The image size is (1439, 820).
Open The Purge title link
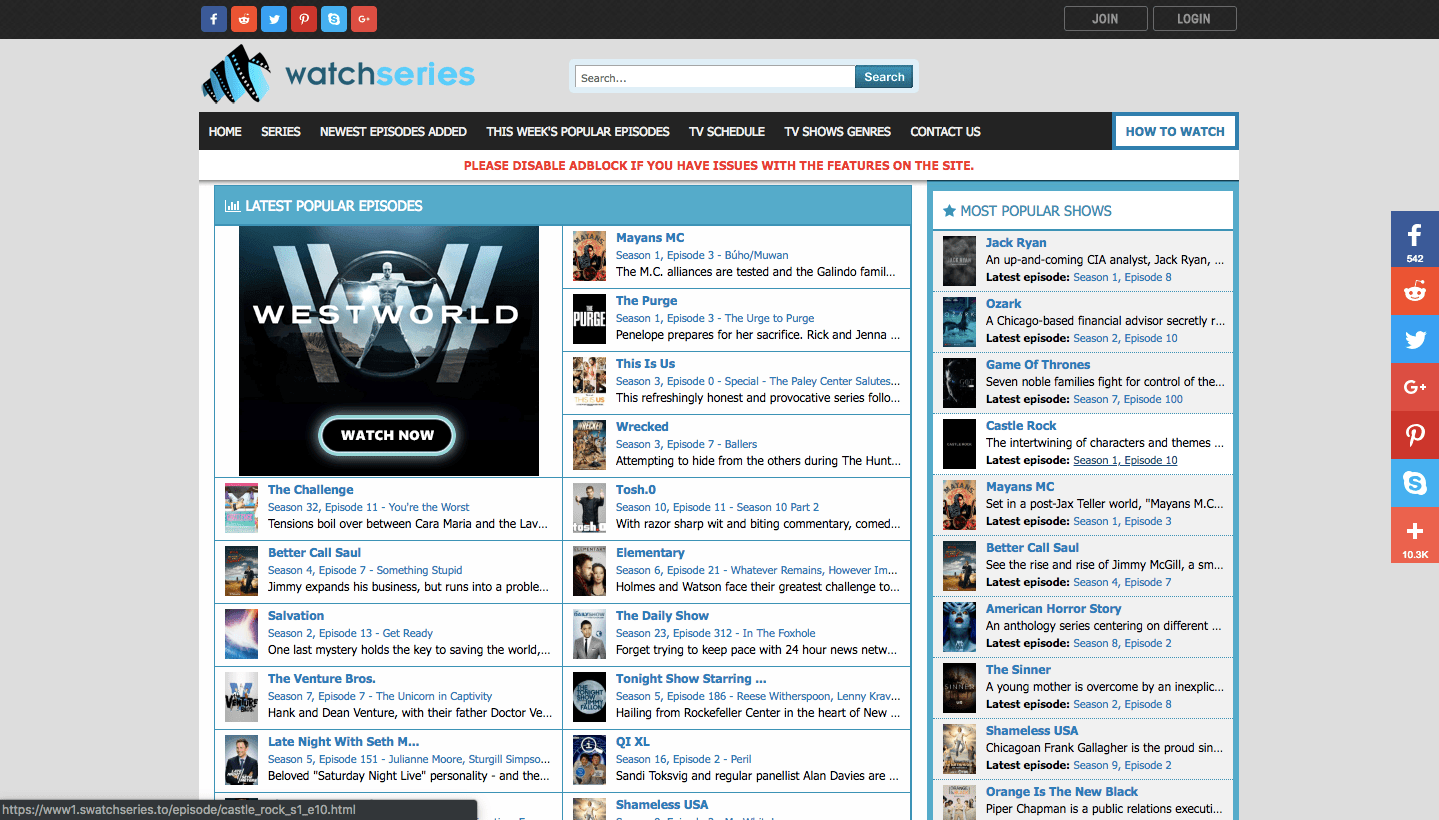pyautogui.click(x=646, y=301)
